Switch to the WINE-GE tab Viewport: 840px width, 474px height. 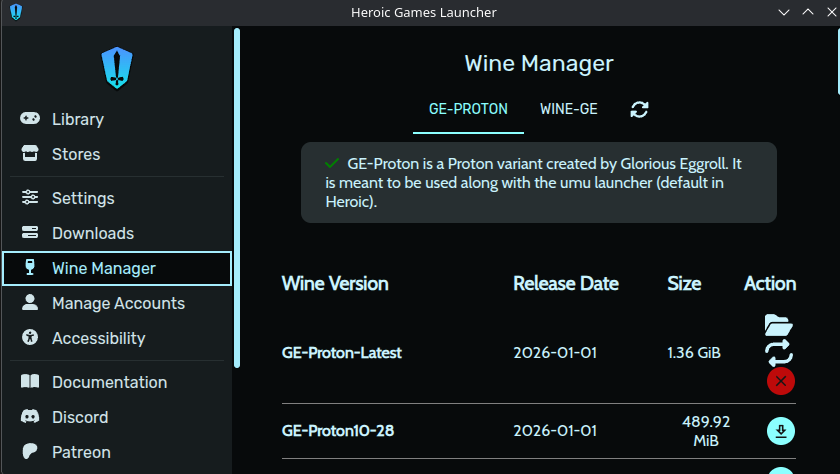click(568, 109)
